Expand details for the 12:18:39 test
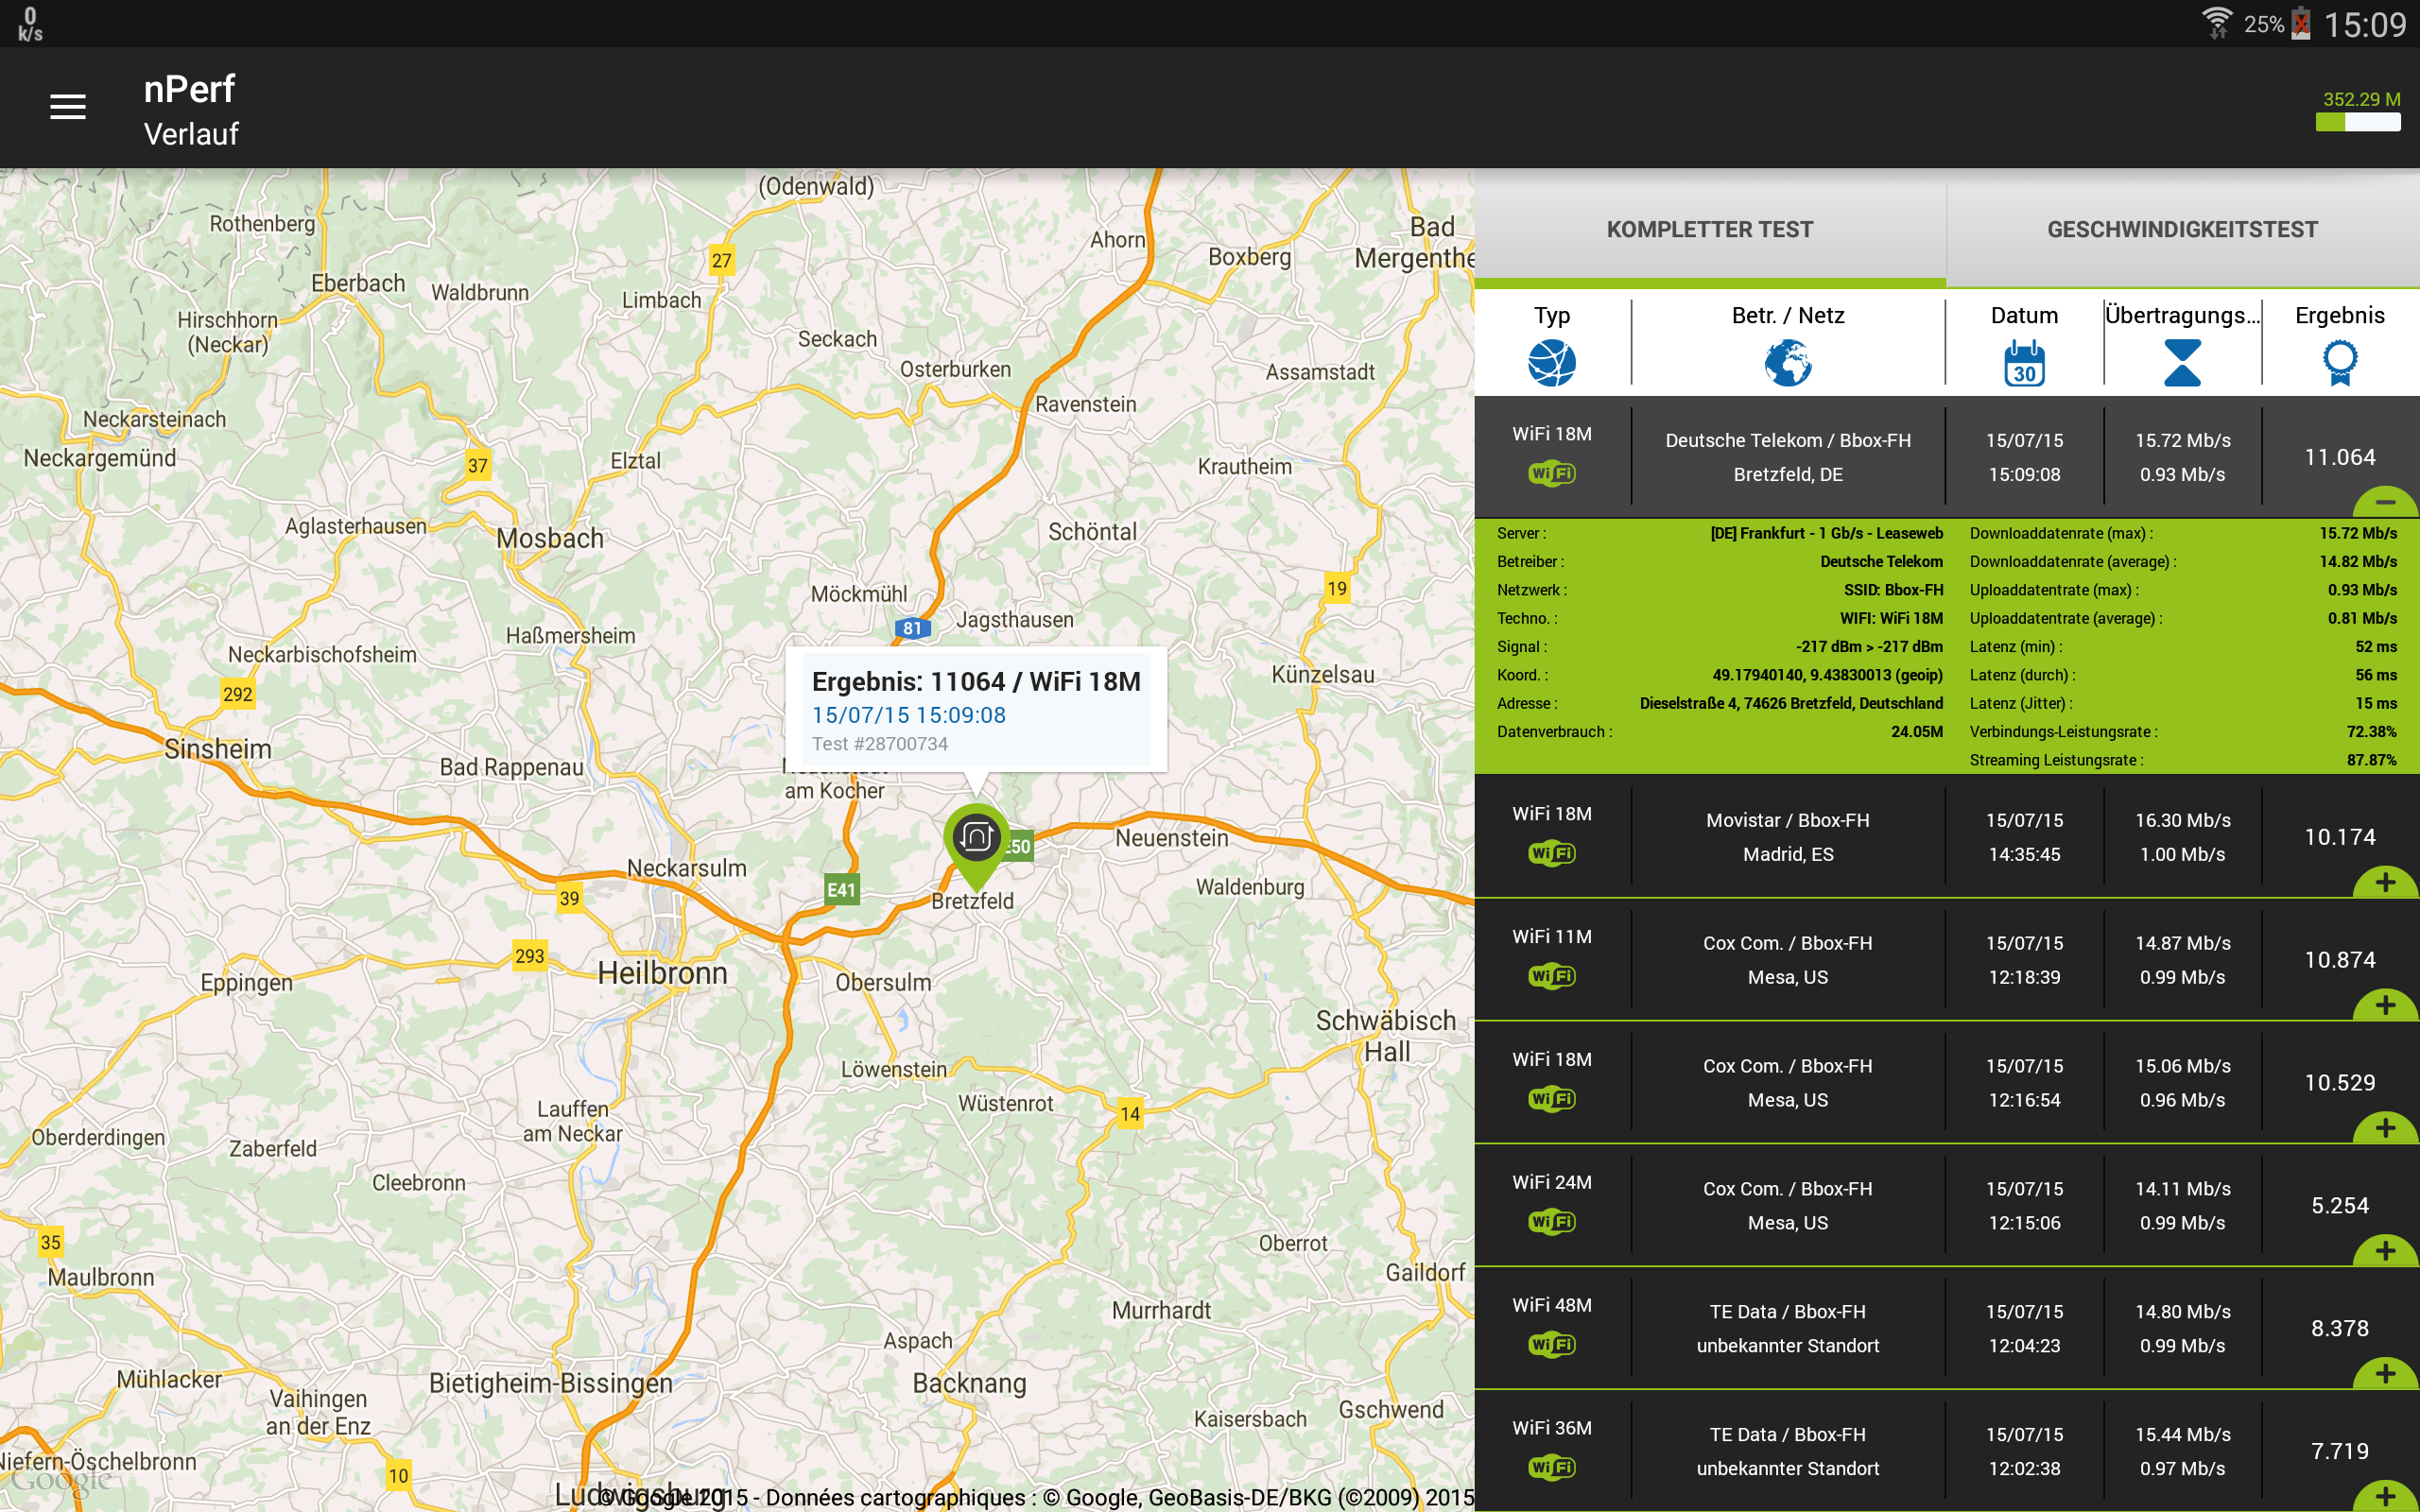2420x1512 pixels. pyautogui.click(x=2385, y=1005)
